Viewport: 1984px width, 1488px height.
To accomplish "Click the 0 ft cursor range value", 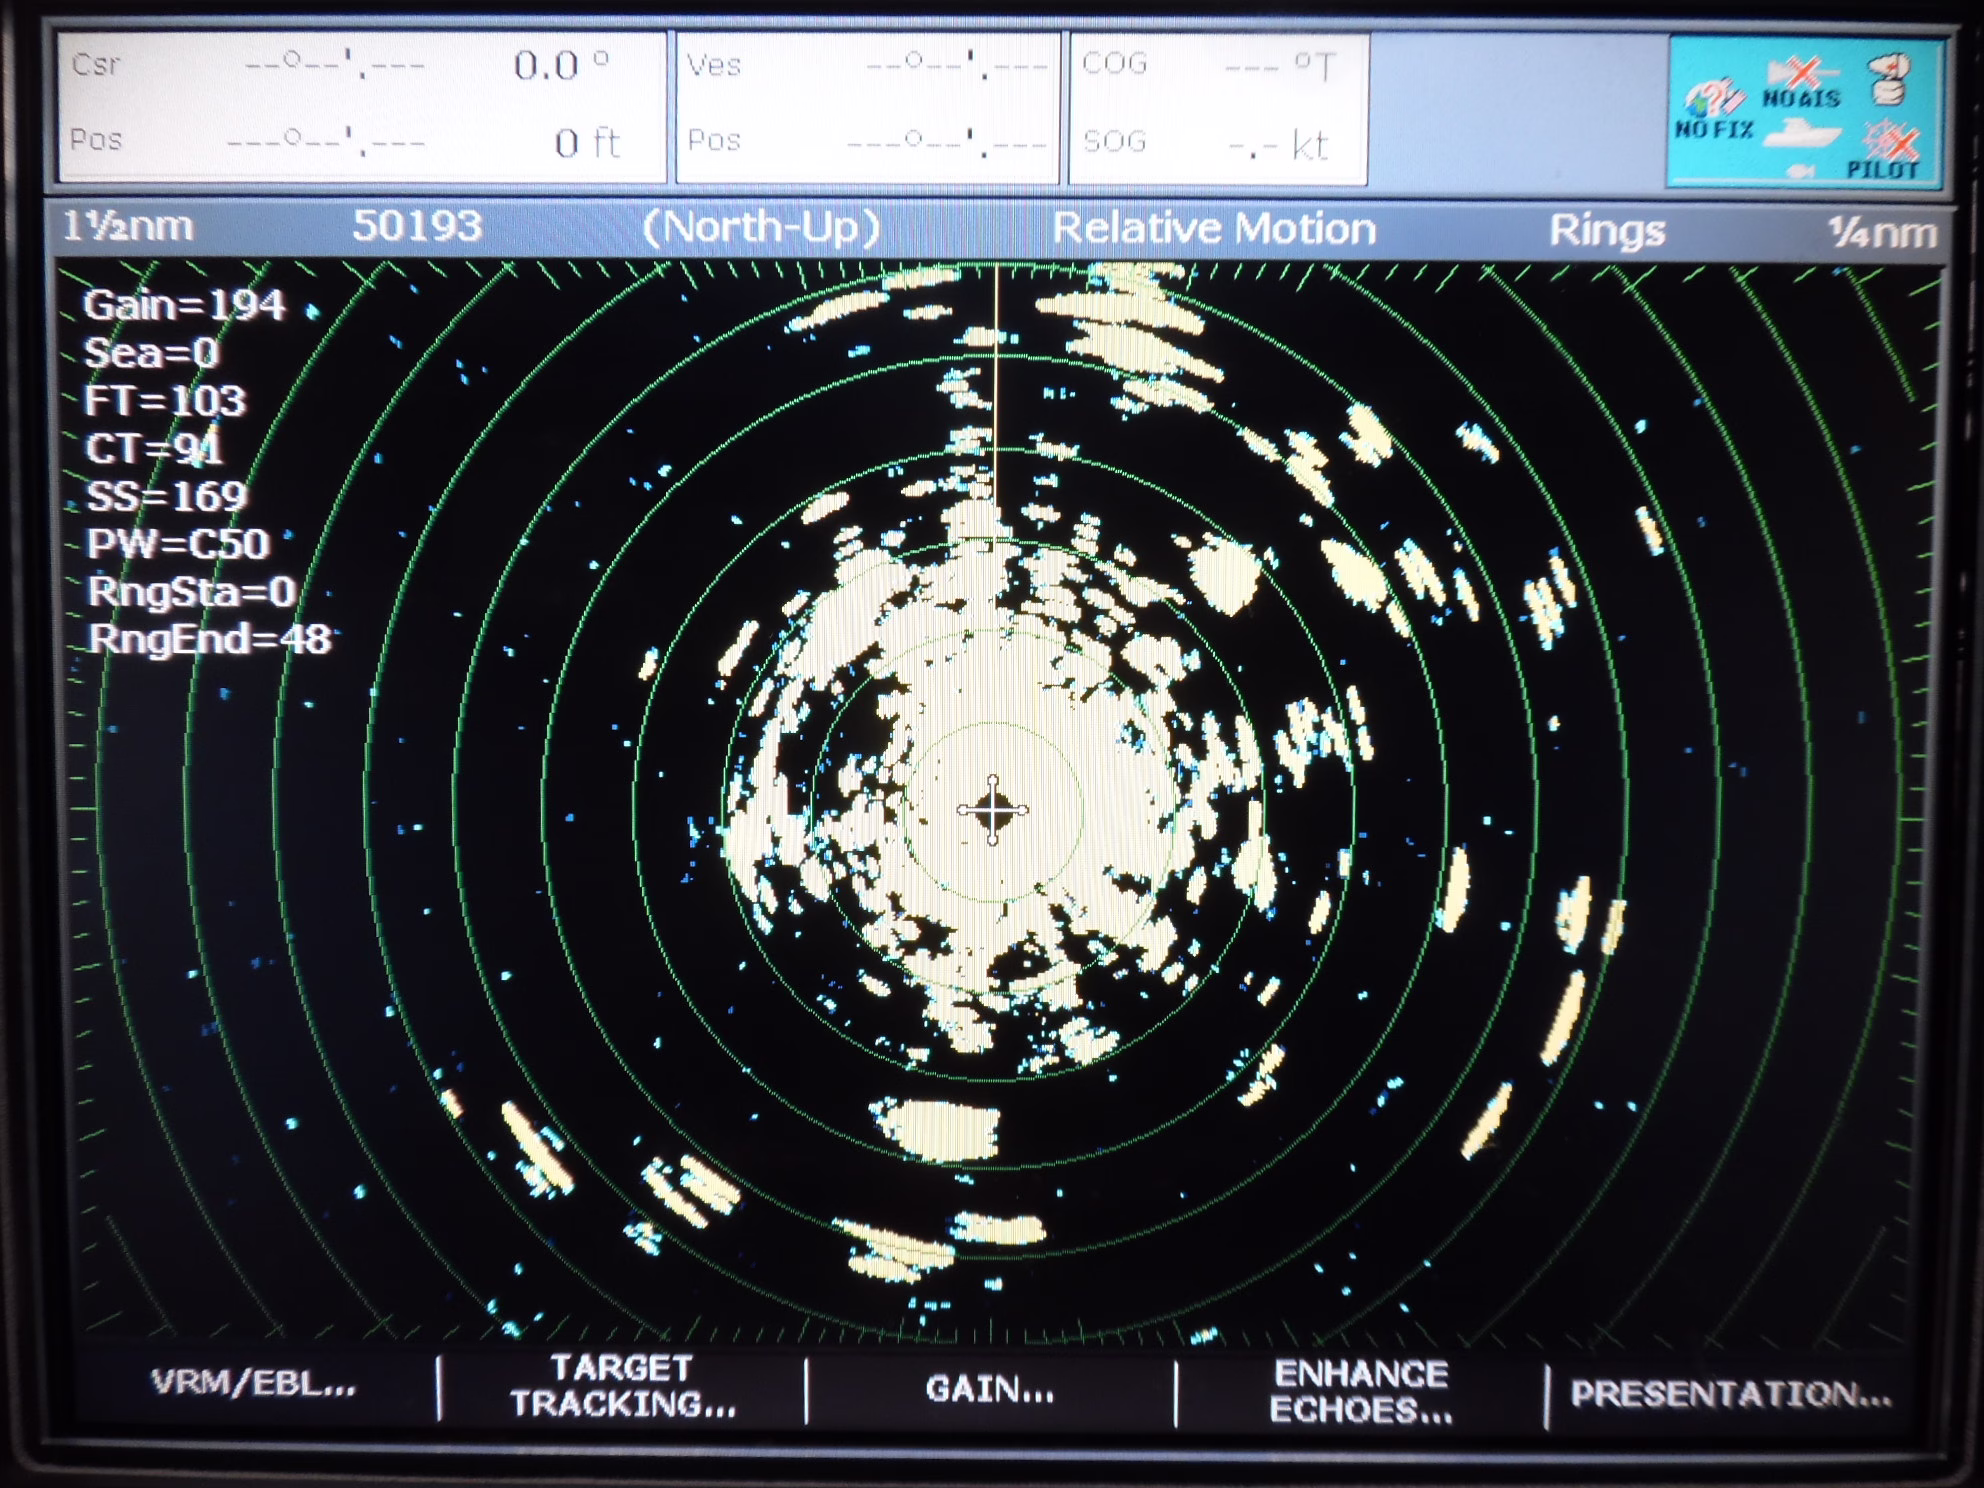I will (588, 144).
